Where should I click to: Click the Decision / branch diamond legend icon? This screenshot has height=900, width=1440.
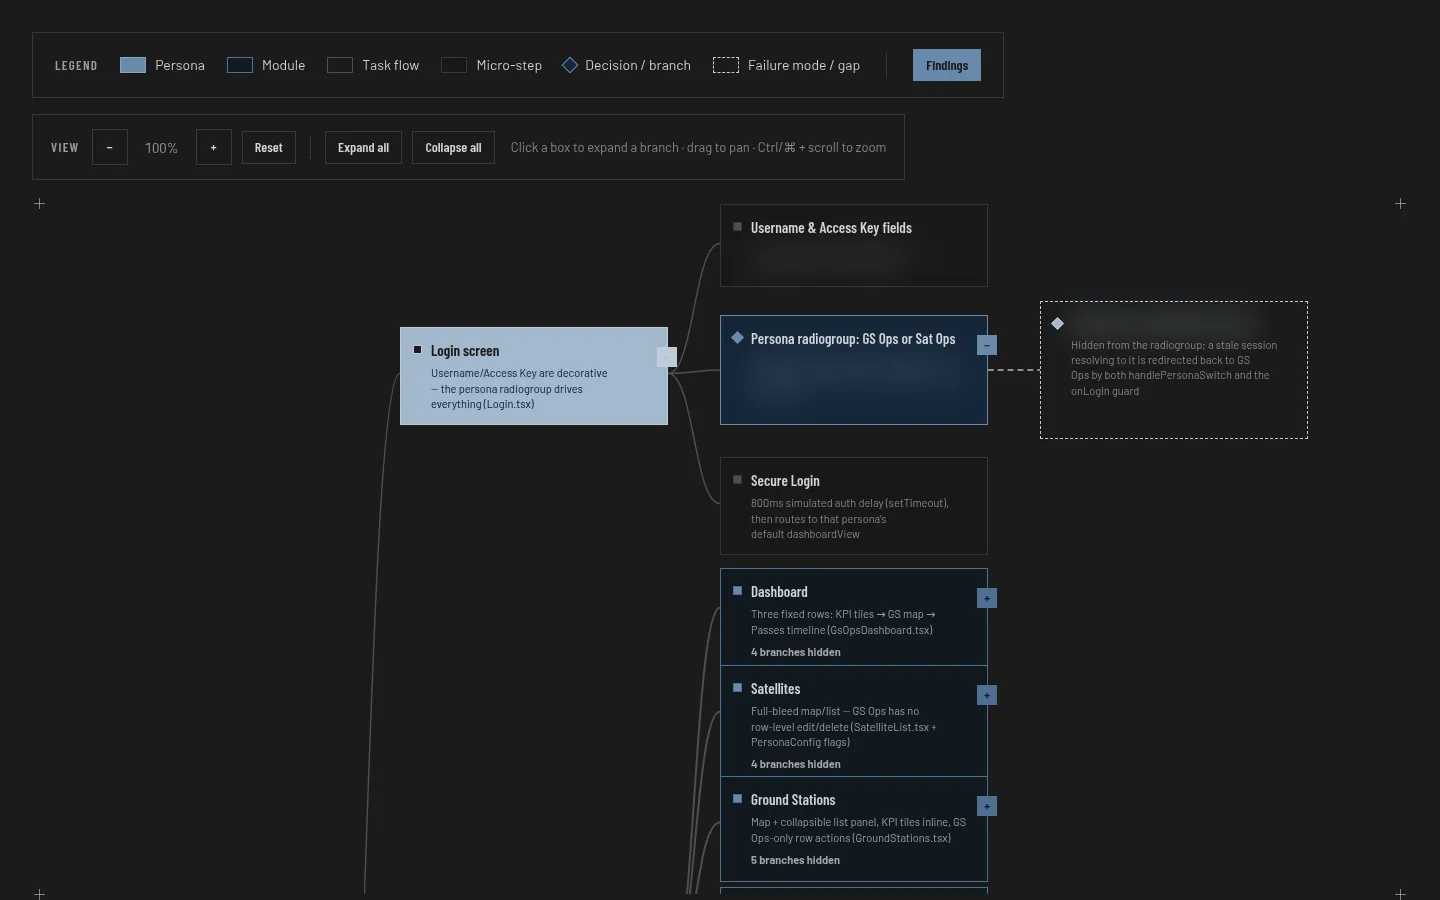pos(570,65)
